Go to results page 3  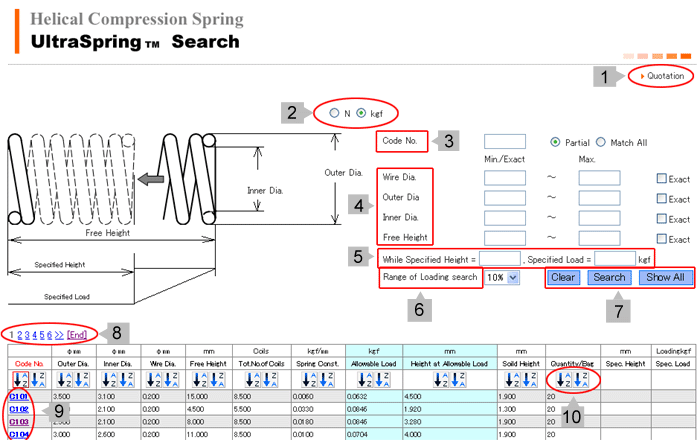point(27,335)
